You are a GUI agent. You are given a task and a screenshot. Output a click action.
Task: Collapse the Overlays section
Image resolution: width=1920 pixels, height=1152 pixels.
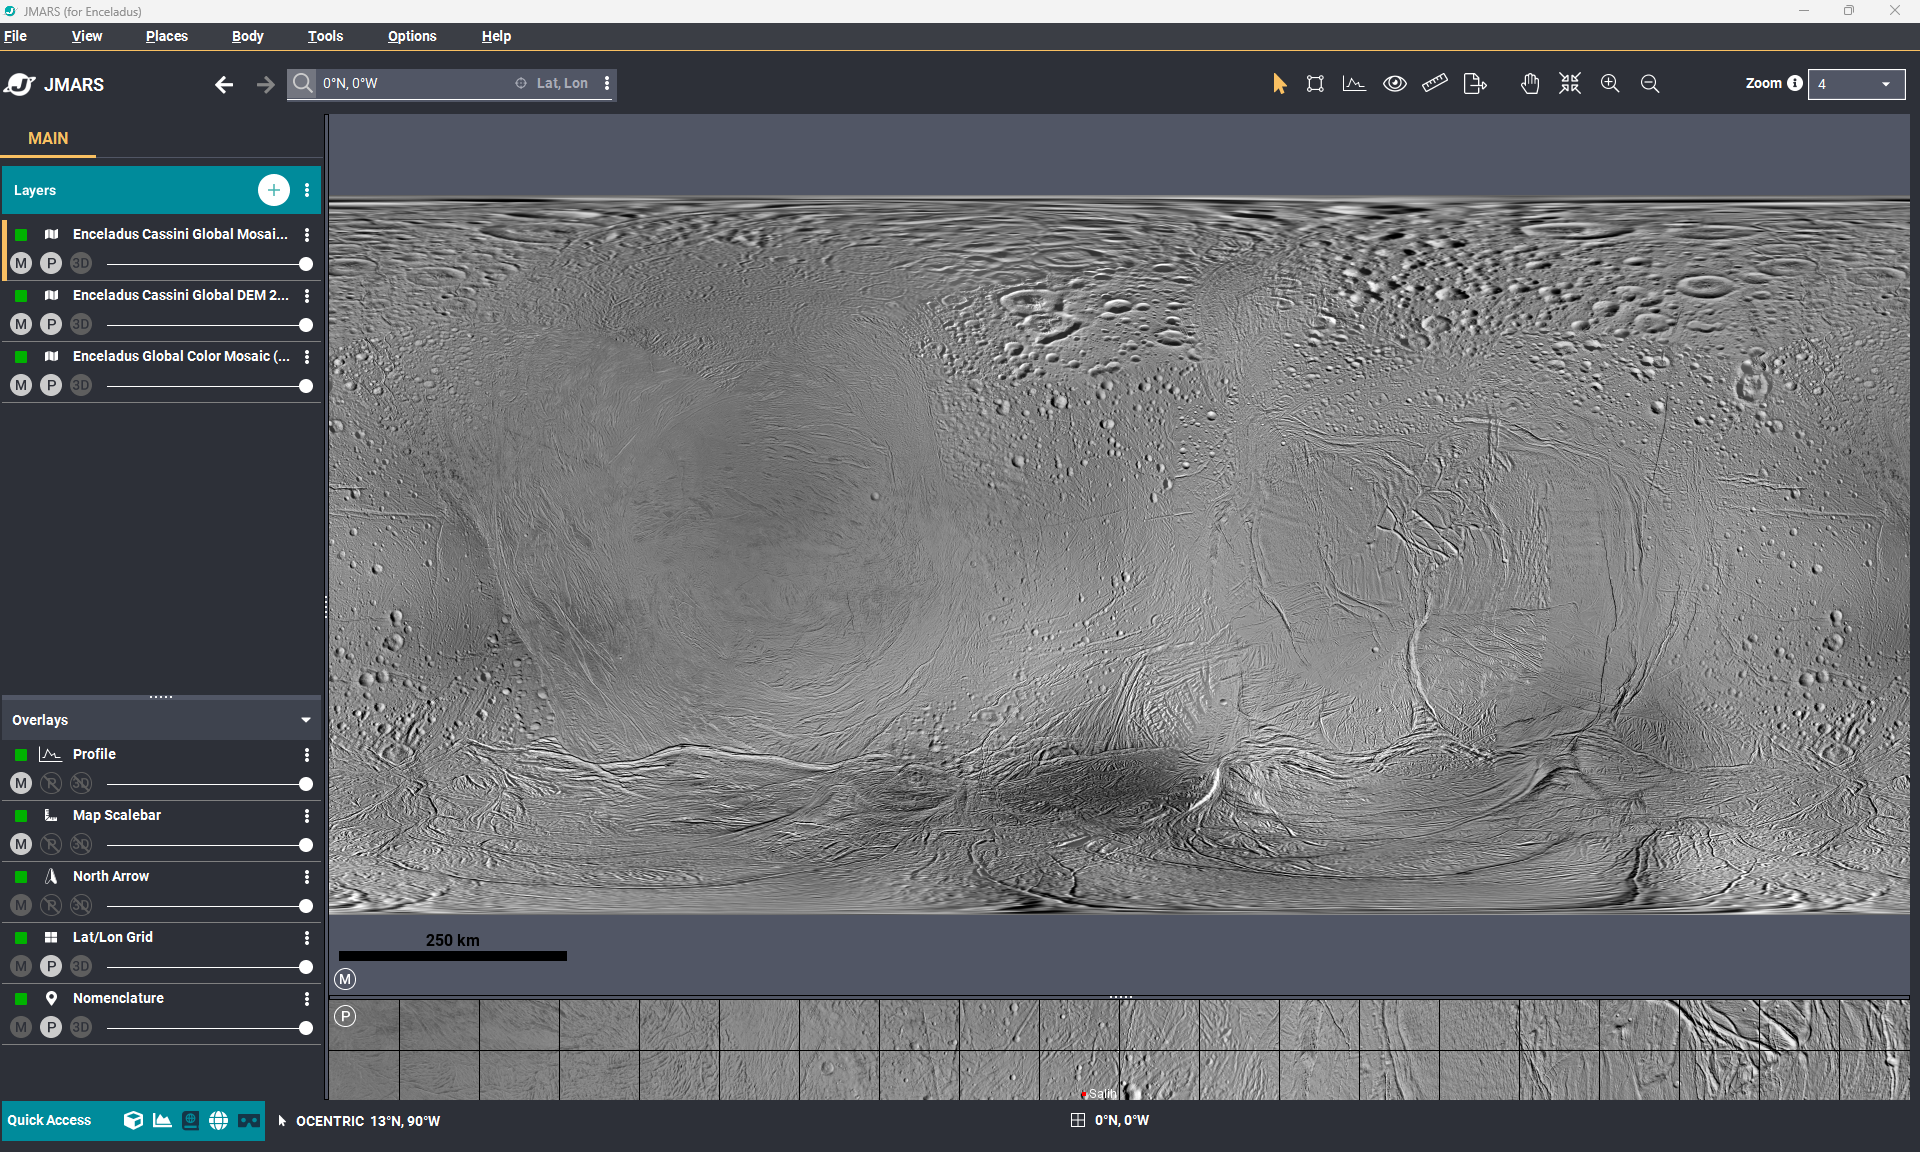pos(306,720)
